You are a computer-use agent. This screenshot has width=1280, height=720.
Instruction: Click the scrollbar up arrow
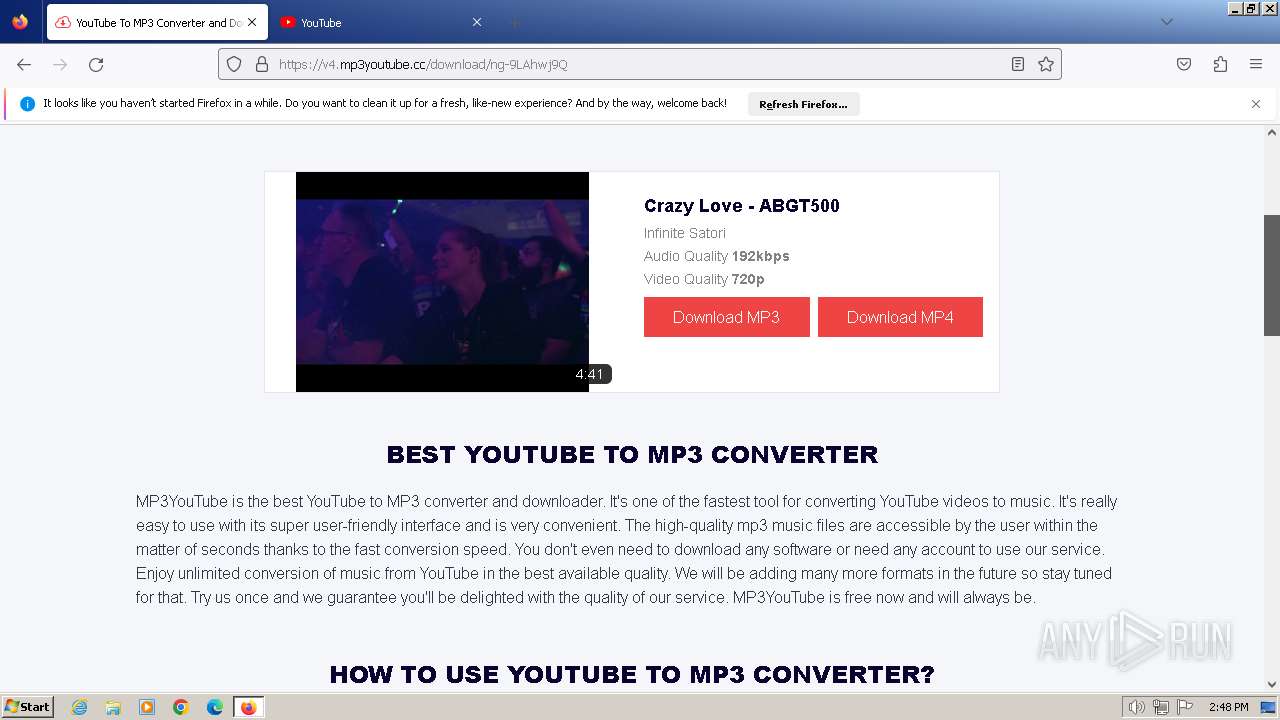[1272, 132]
